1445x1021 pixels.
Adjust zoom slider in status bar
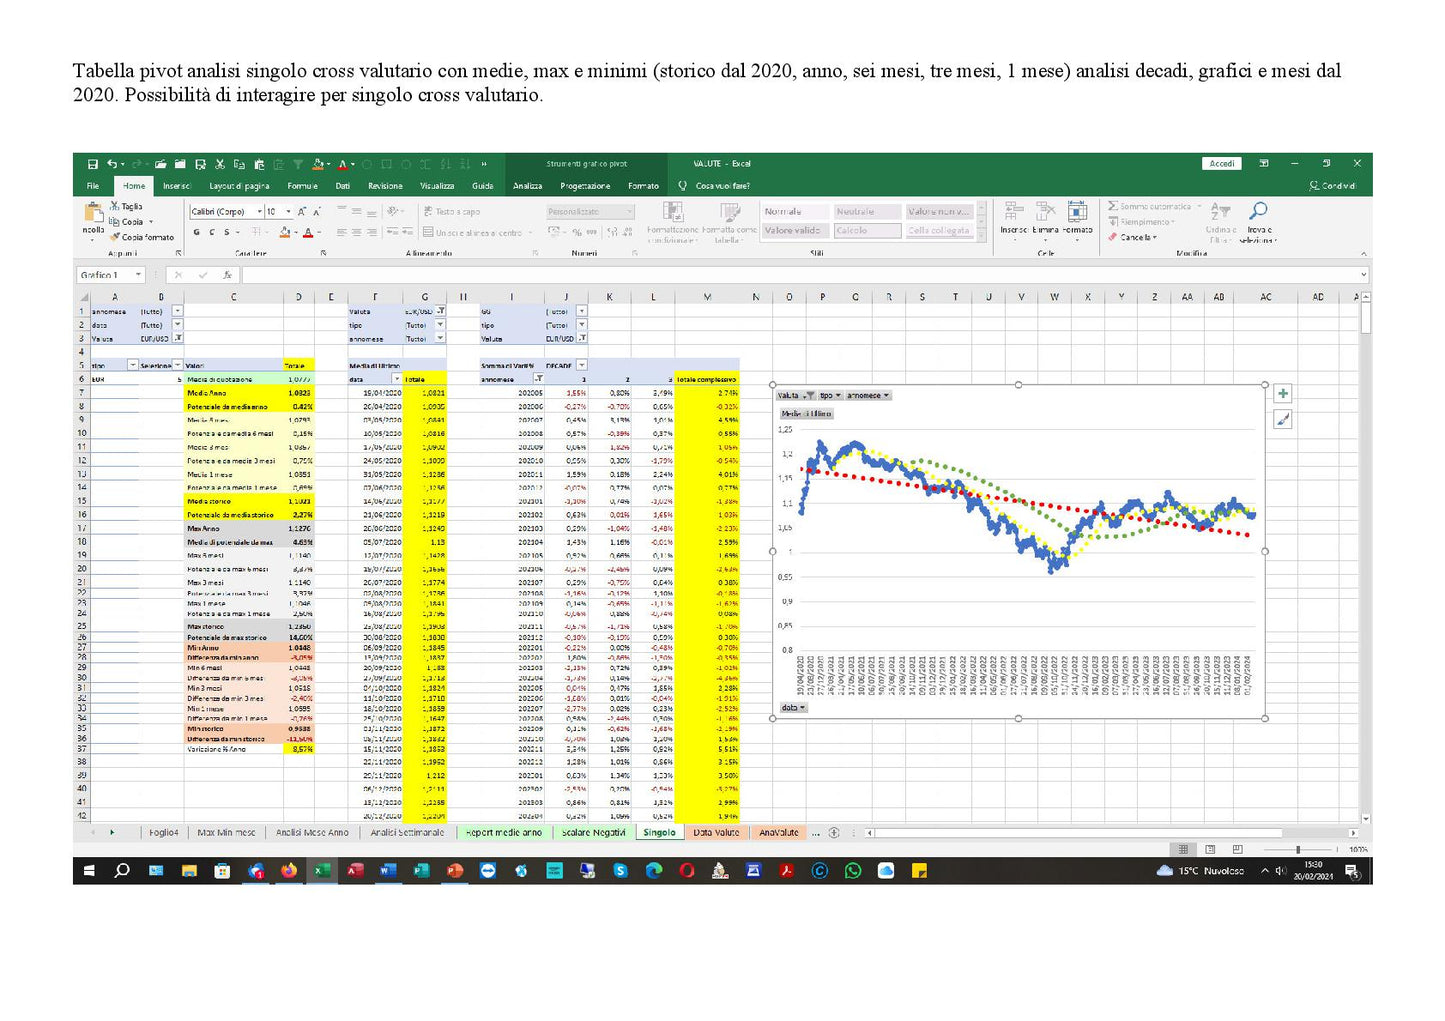coord(1298,849)
